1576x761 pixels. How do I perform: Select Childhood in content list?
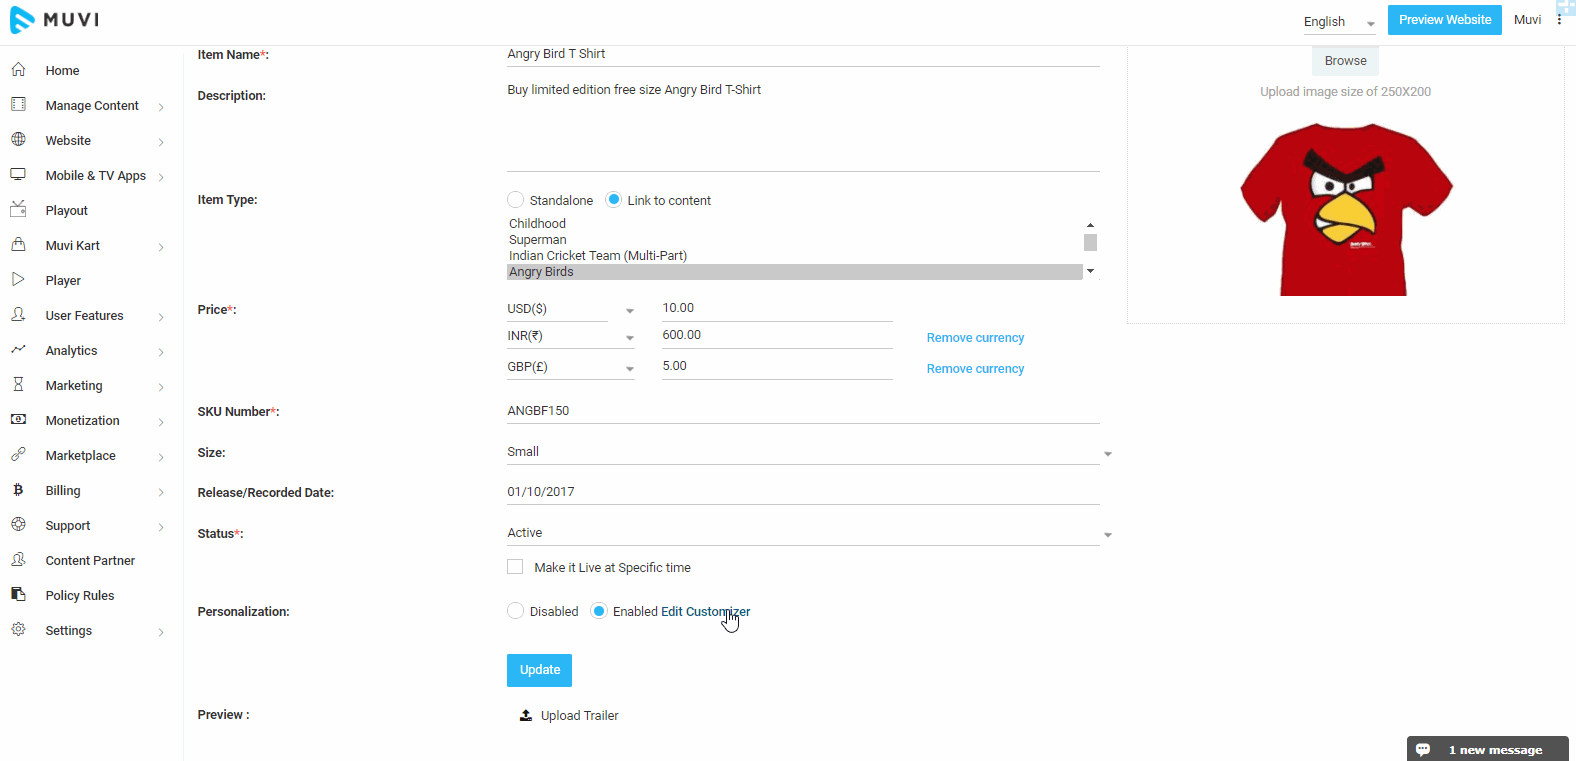click(794, 224)
